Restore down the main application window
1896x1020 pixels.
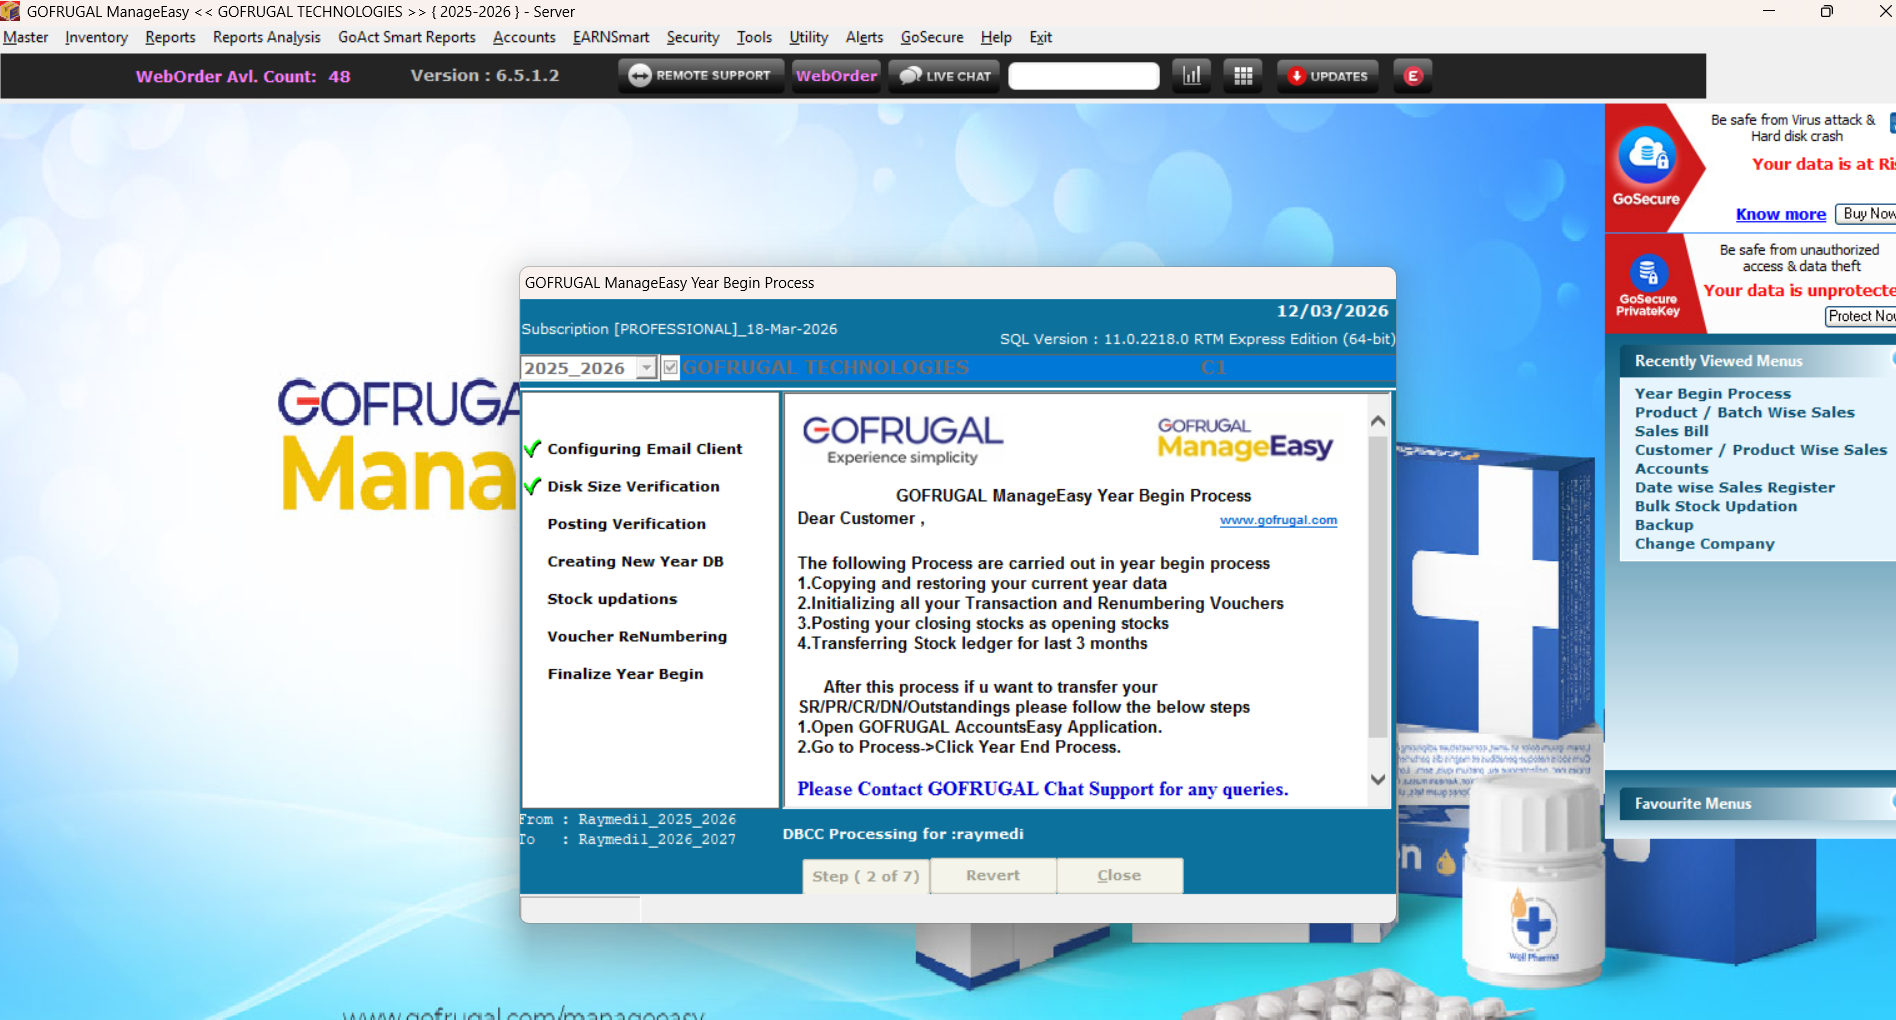[1826, 11]
